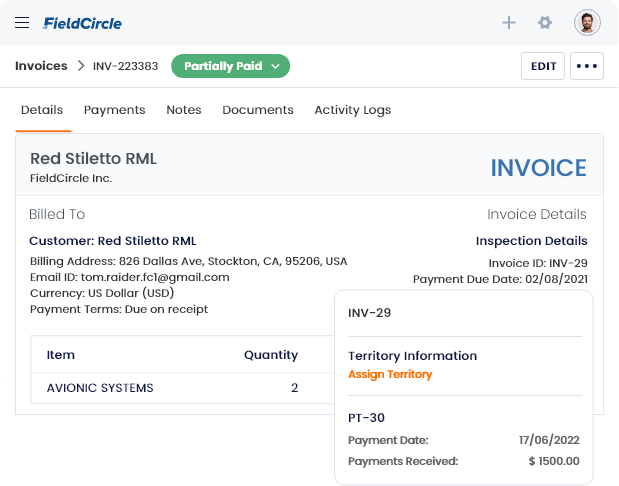Viewport: 619px width, 486px height.
Task: Click the billing address line
Action: pos(189,261)
